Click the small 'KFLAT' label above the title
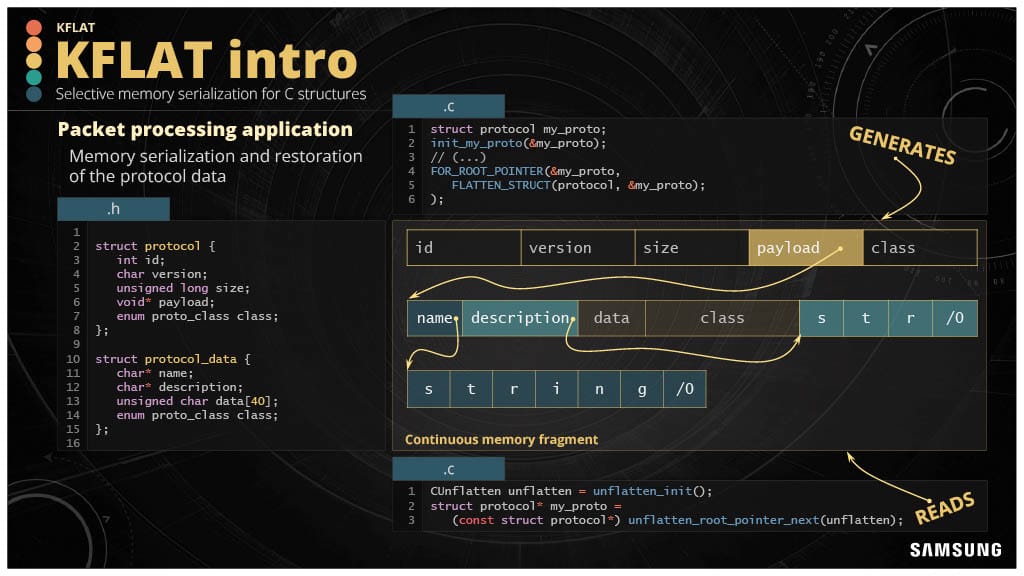This screenshot has width=1024, height=576. (76, 27)
